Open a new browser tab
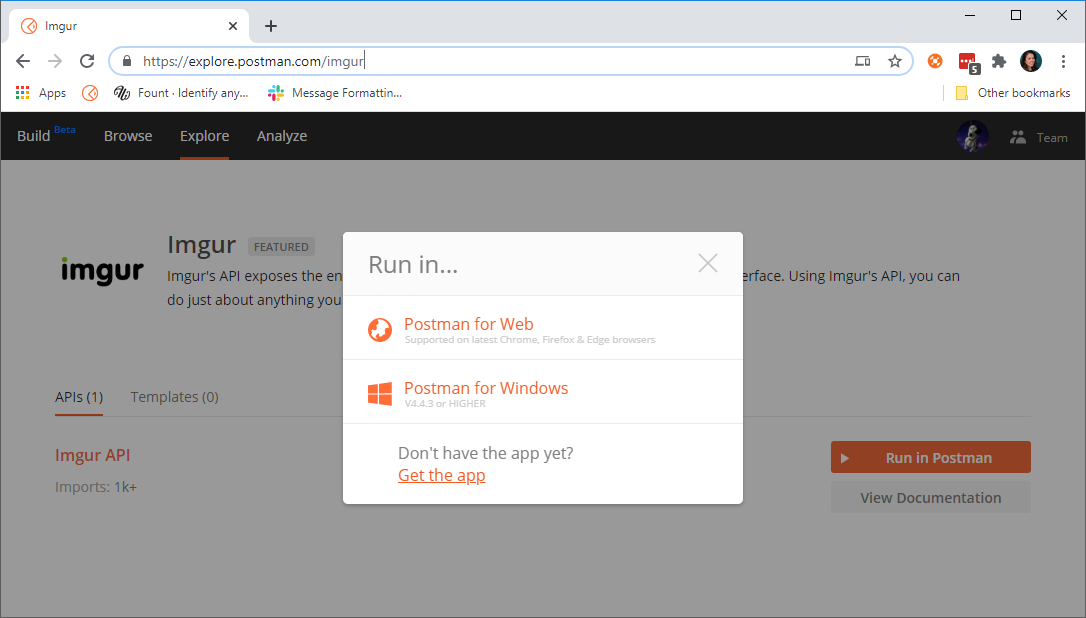This screenshot has width=1086, height=618. 271,26
